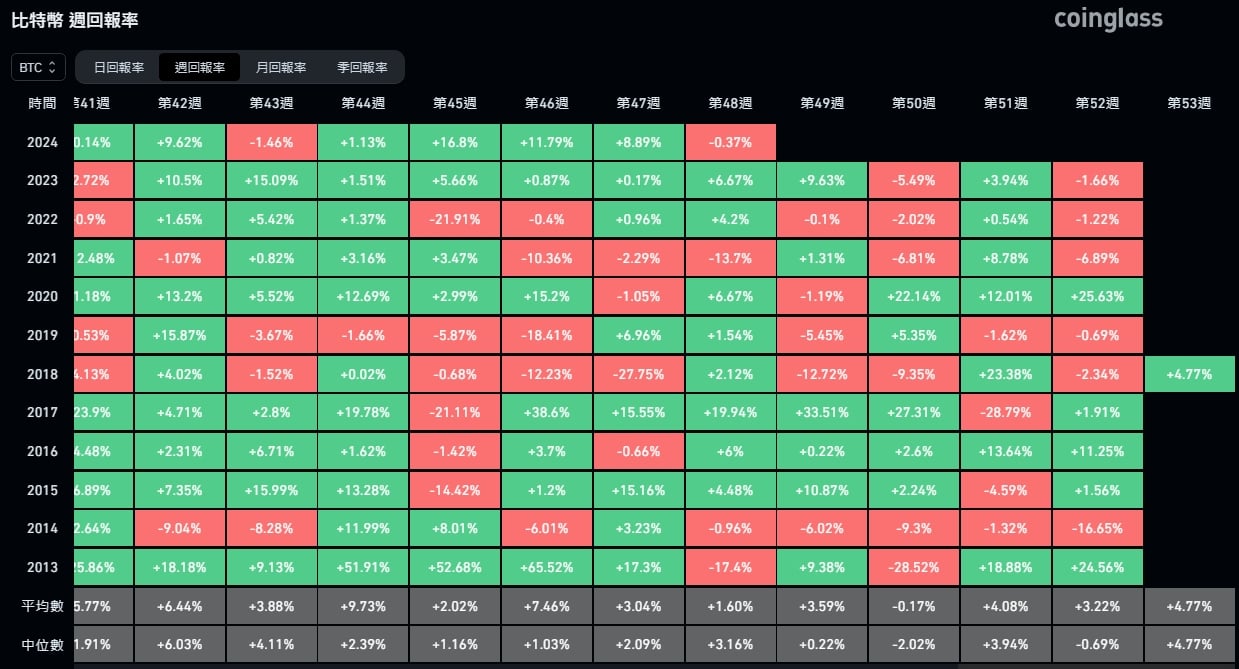Click the 2024 week 48 cell -0.37%
Image resolution: width=1239 pixels, height=669 pixels.
pyautogui.click(x=730, y=142)
